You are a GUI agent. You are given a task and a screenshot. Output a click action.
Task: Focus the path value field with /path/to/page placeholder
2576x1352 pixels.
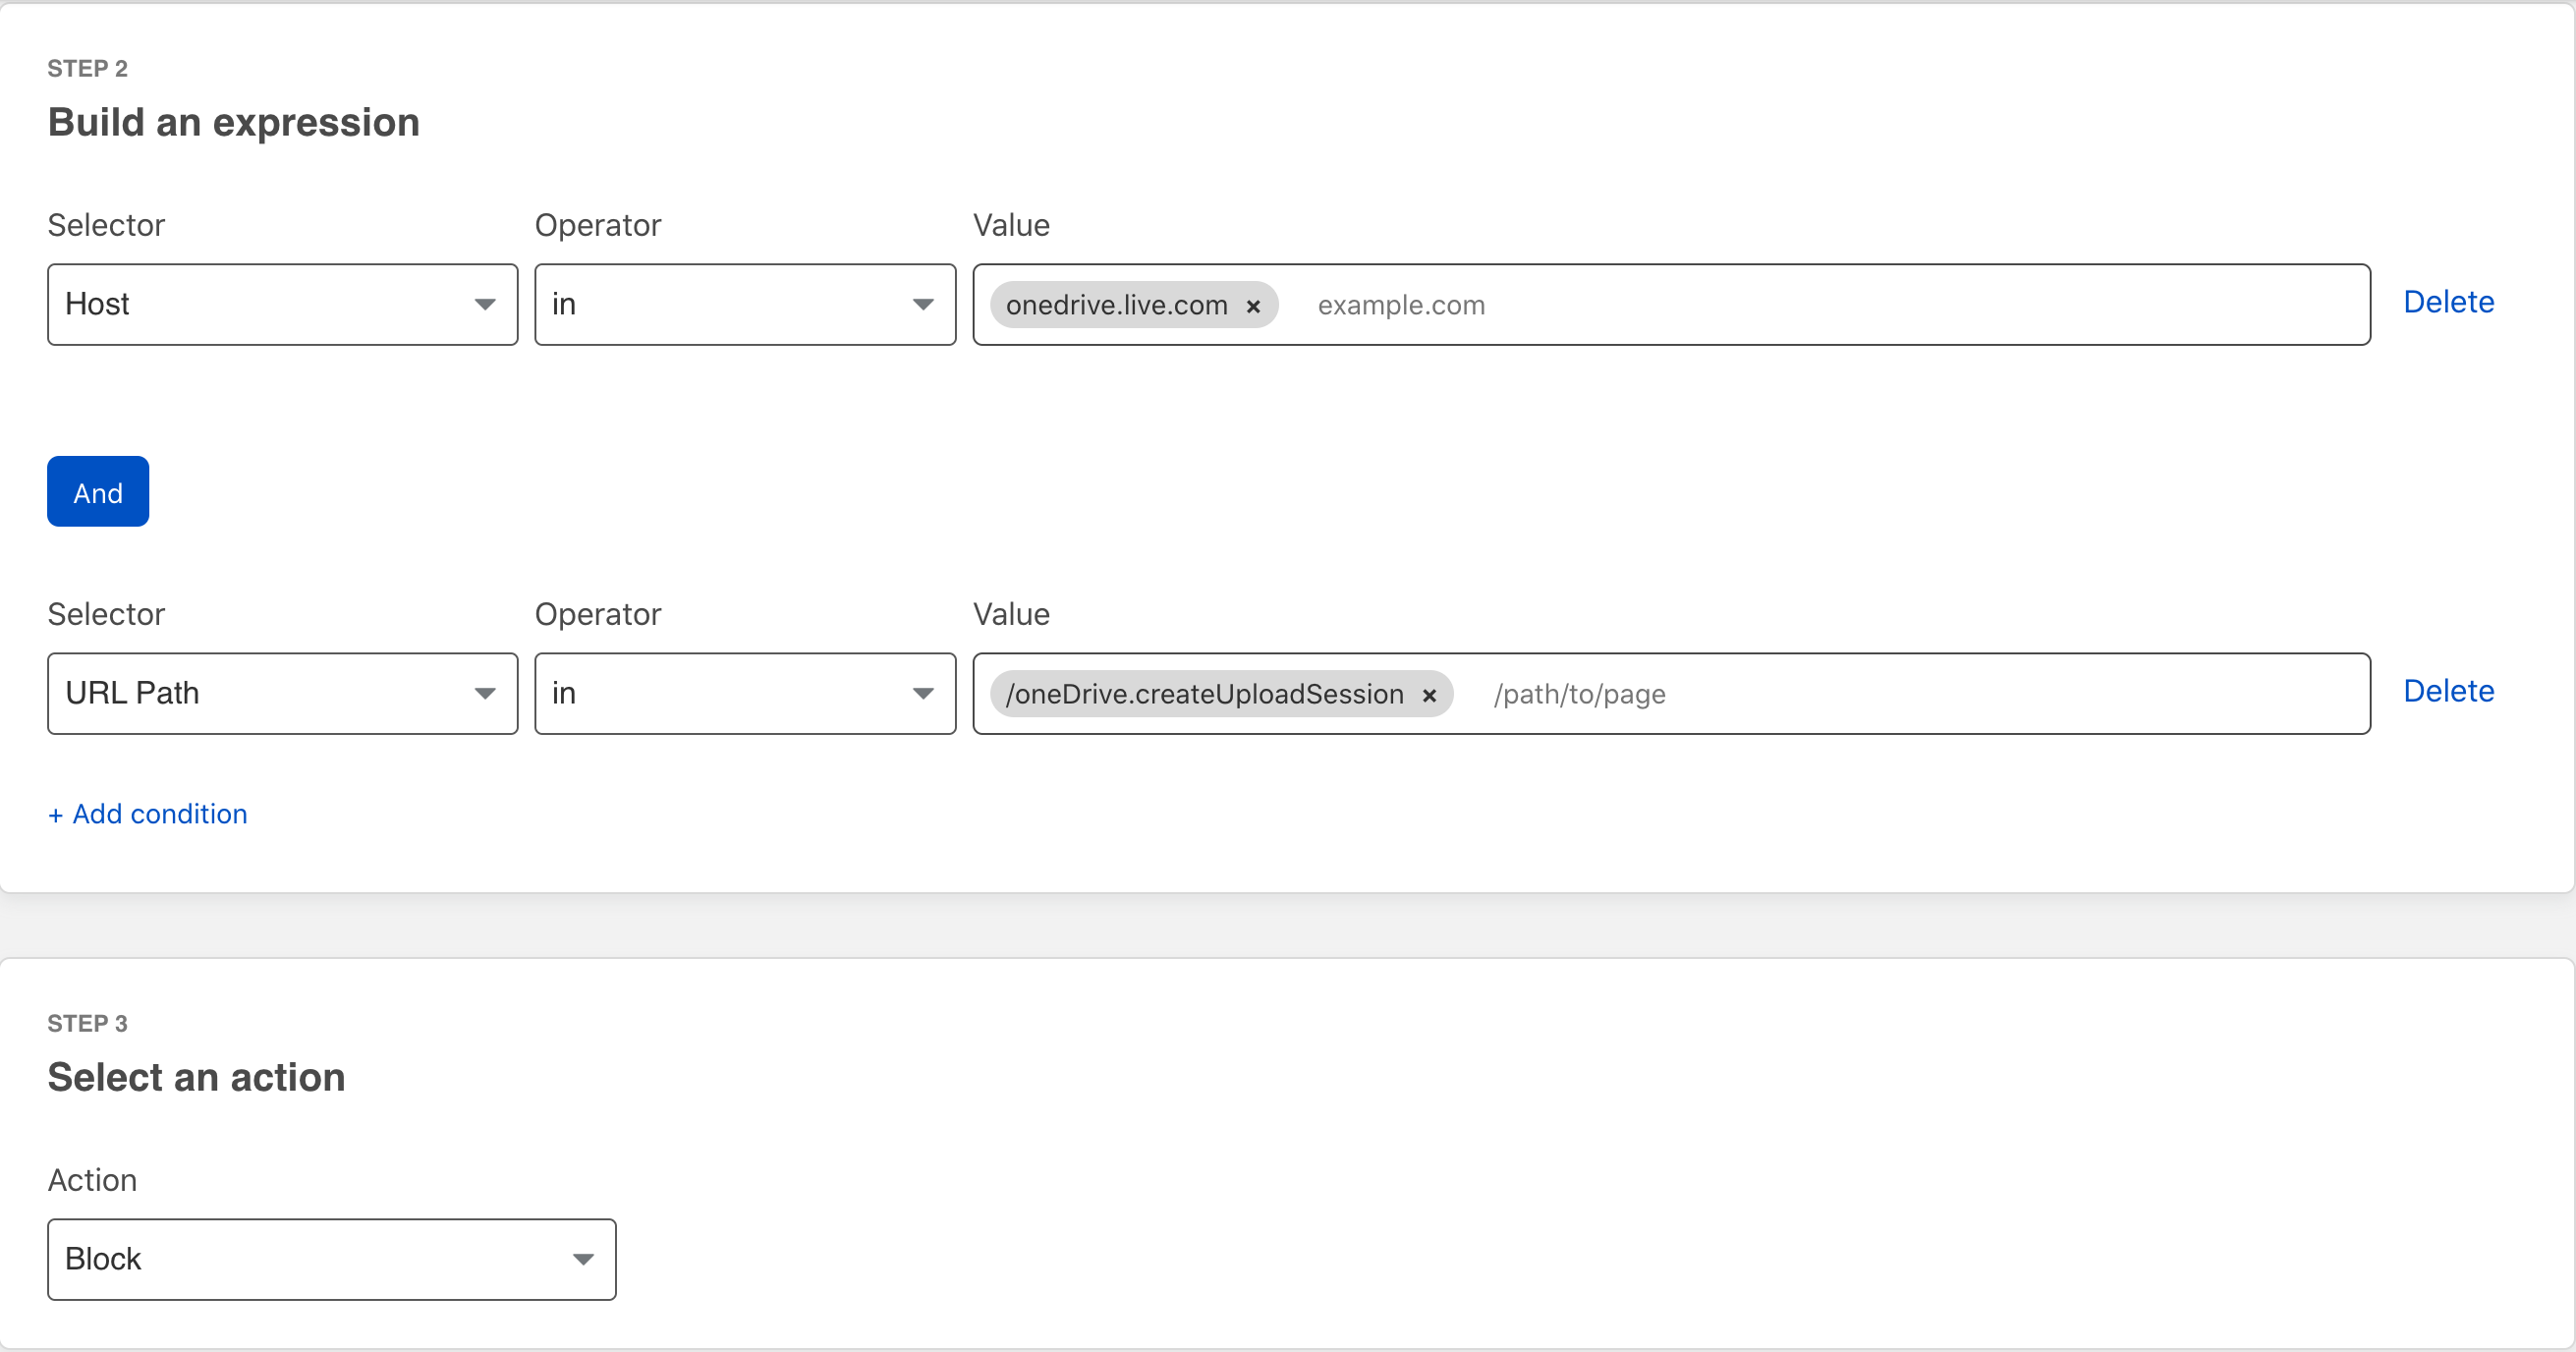point(1900,694)
